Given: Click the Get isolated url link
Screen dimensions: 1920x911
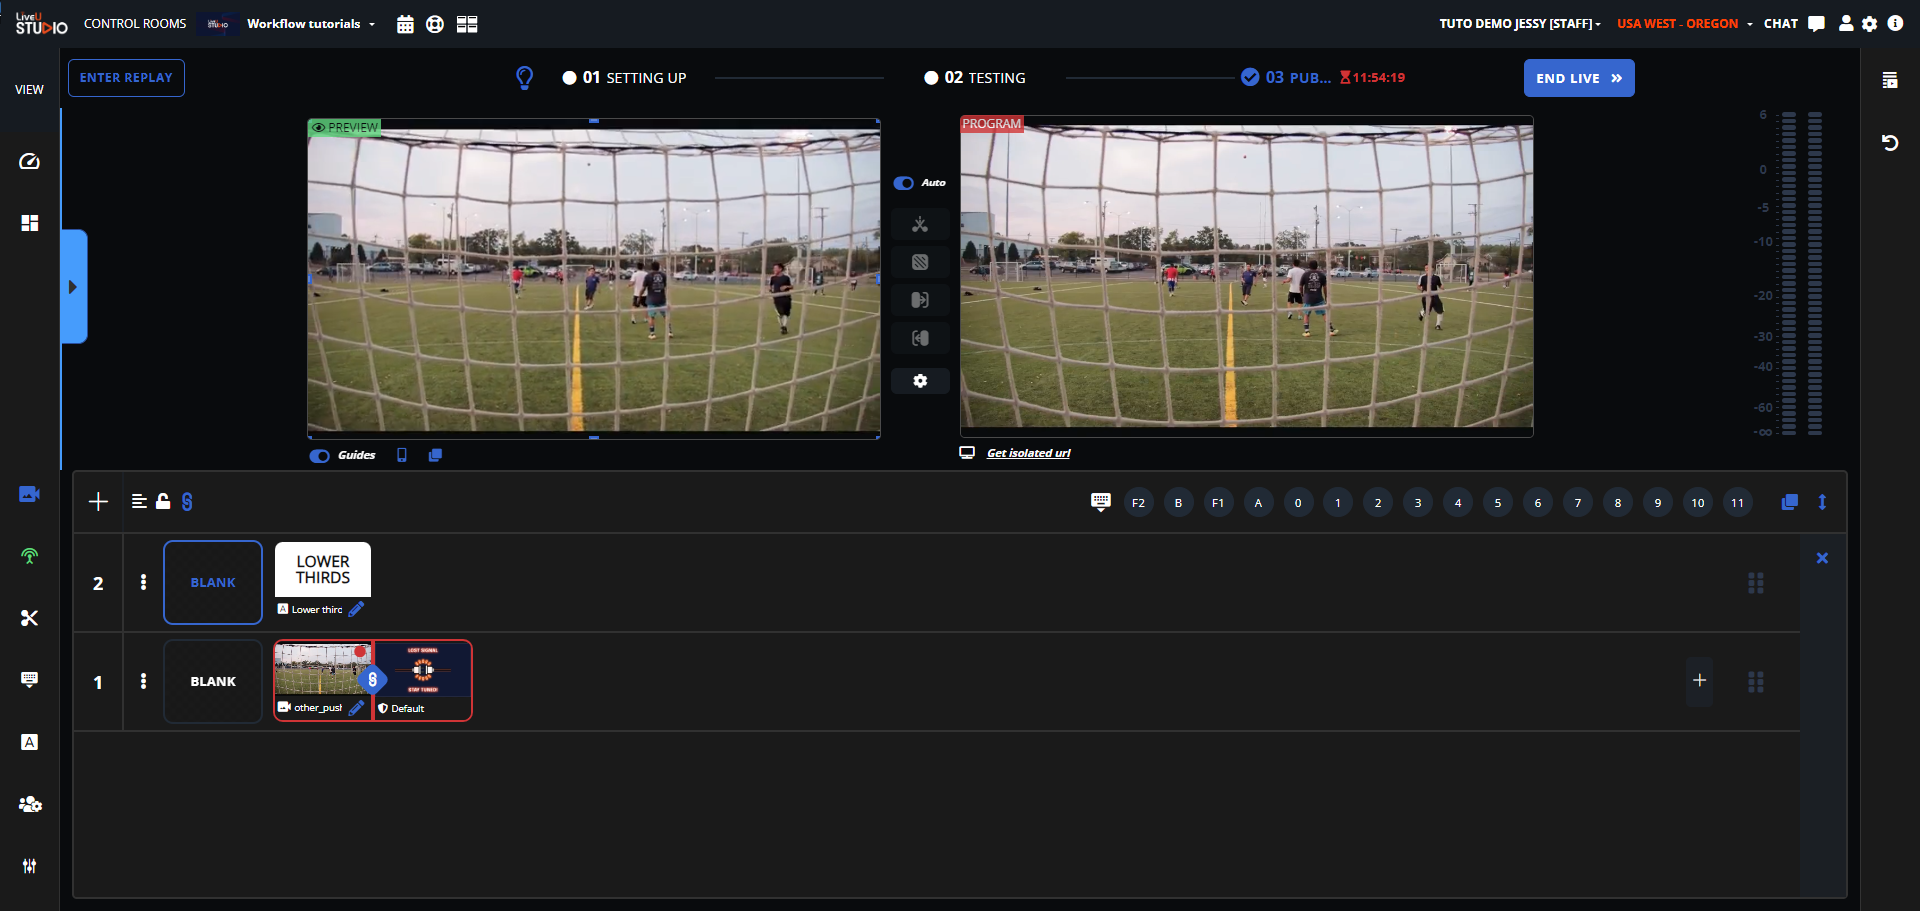Looking at the screenshot, I should pos(1028,453).
